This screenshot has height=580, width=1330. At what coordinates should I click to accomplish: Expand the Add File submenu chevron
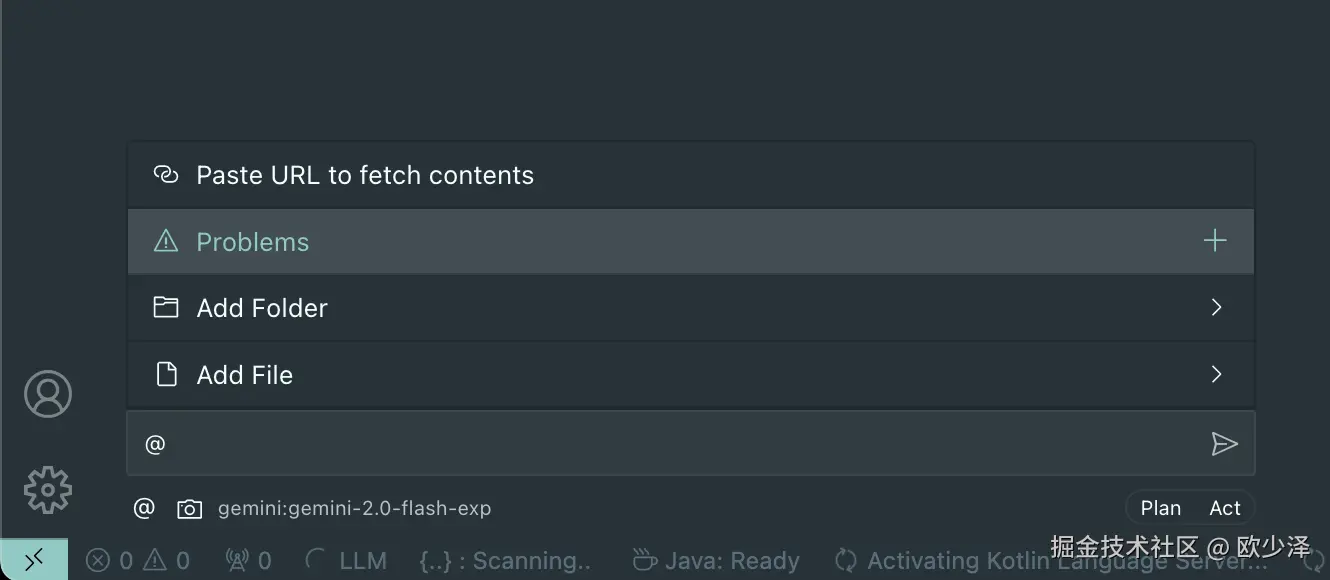(x=1216, y=375)
